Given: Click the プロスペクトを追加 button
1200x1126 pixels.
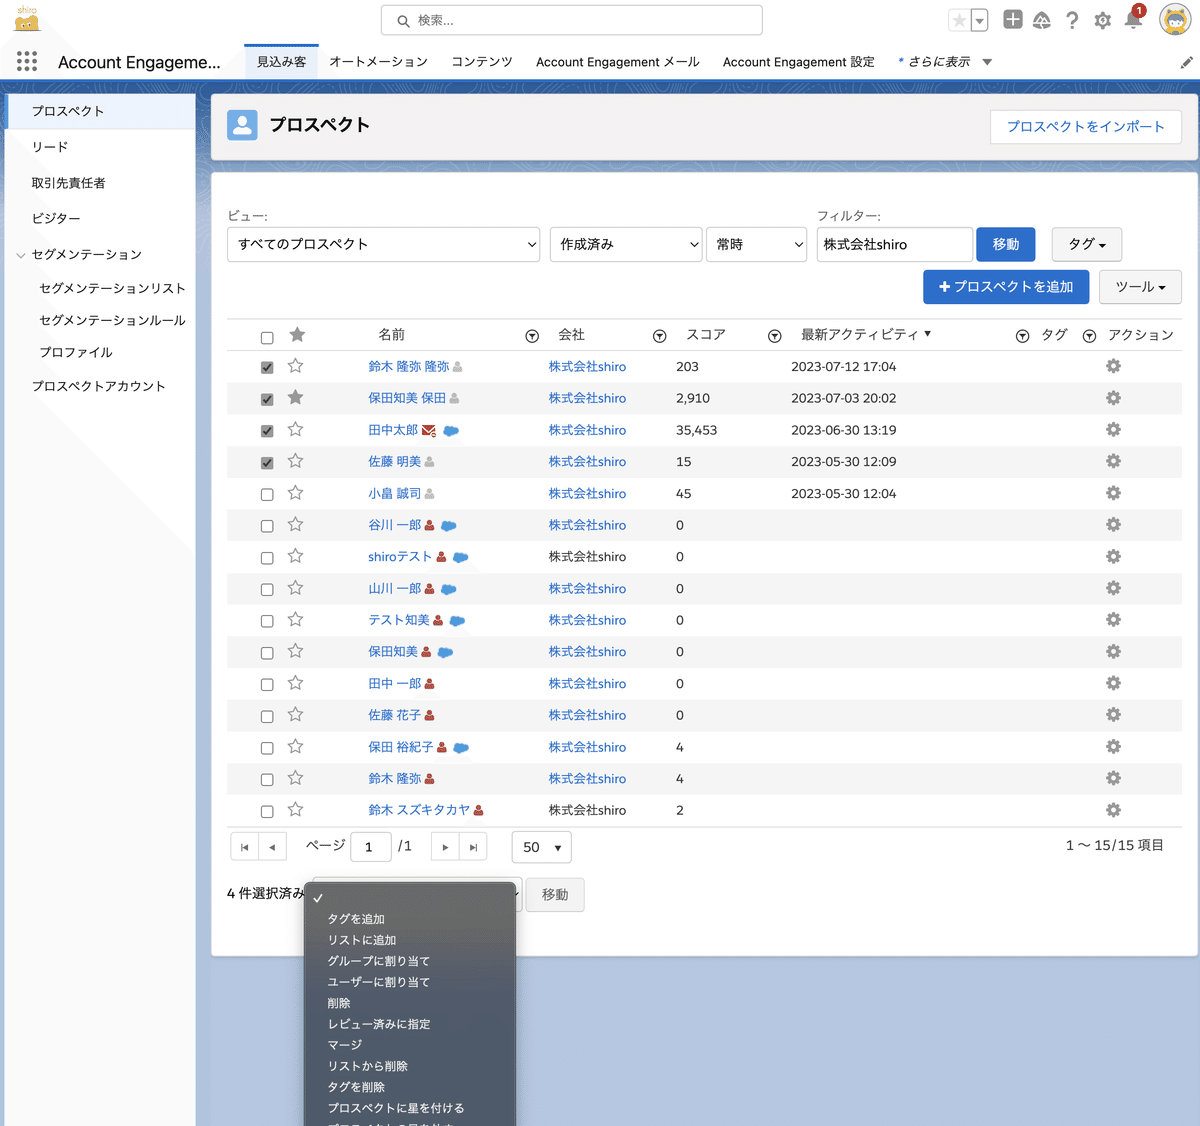Looking at the screenshot, I should (x=1006, y=287).
